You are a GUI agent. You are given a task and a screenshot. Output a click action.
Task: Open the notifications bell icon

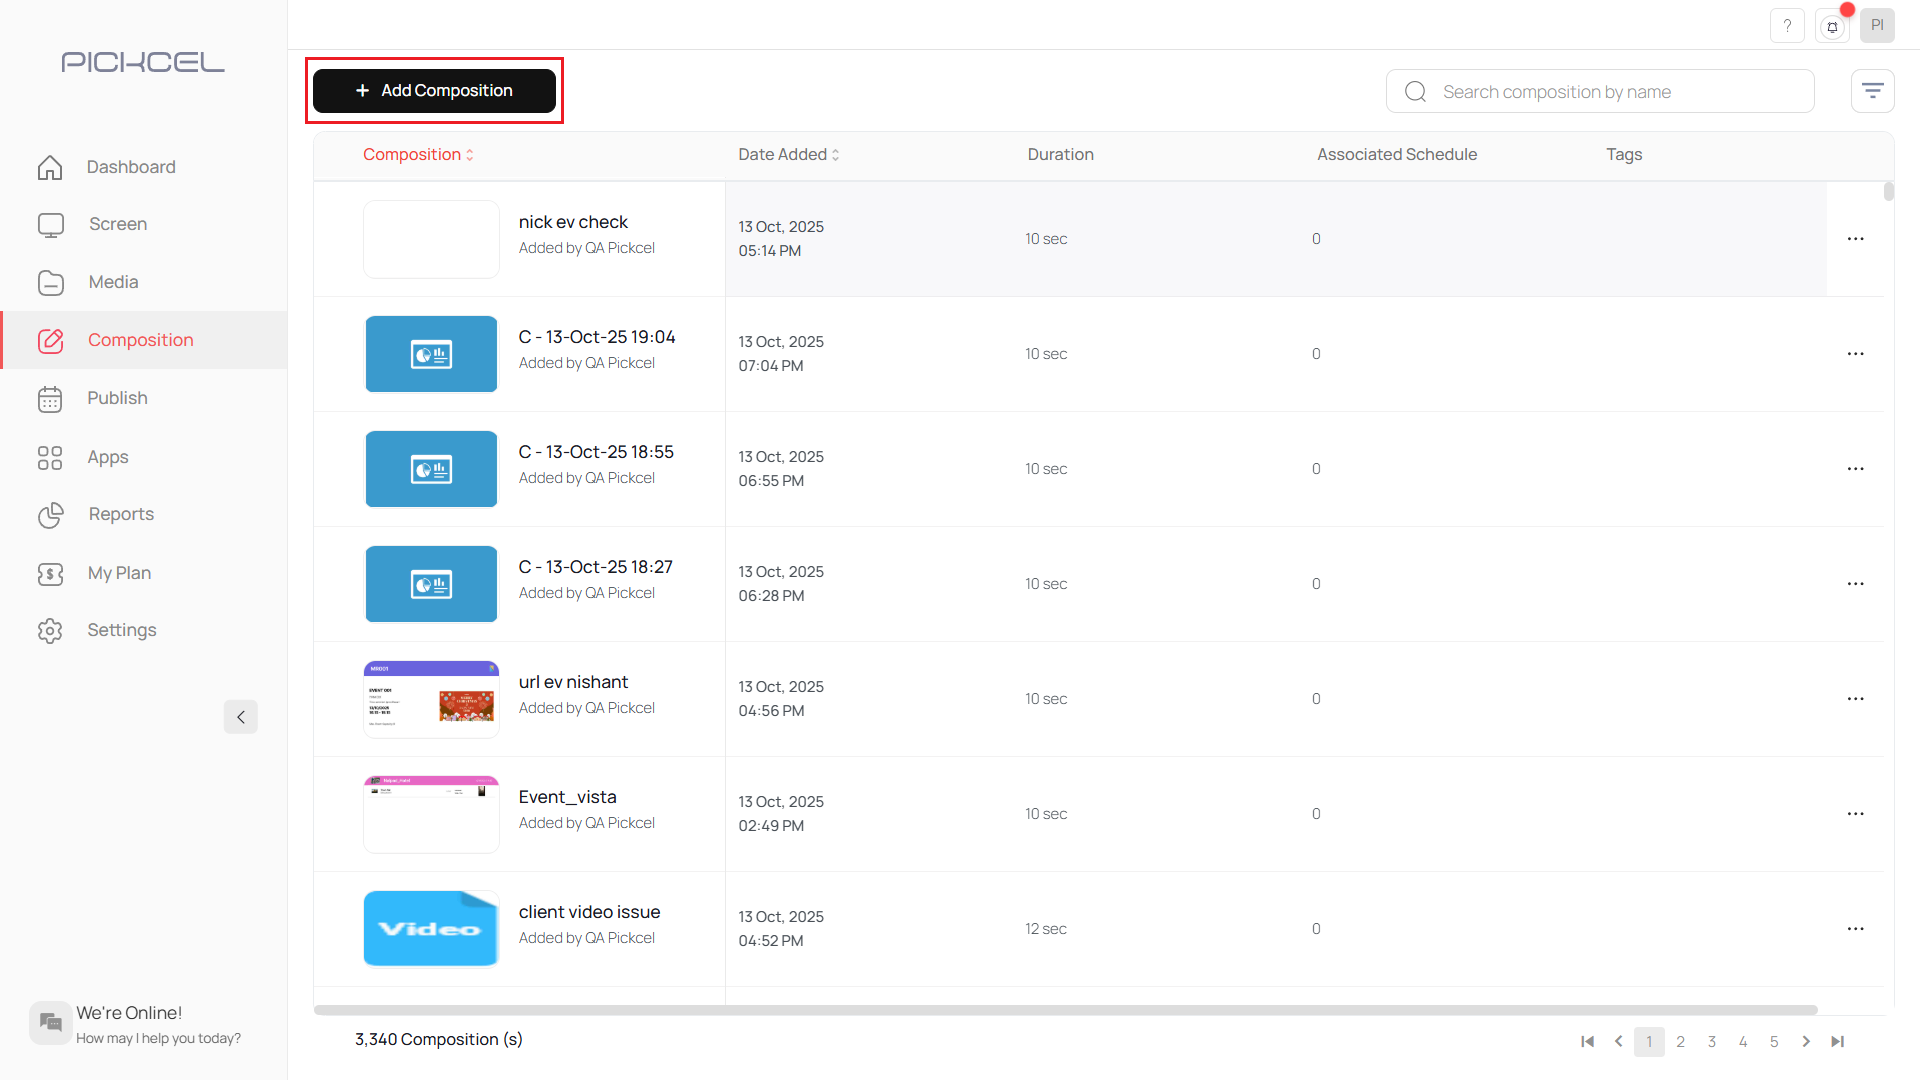click(1832, 27)
